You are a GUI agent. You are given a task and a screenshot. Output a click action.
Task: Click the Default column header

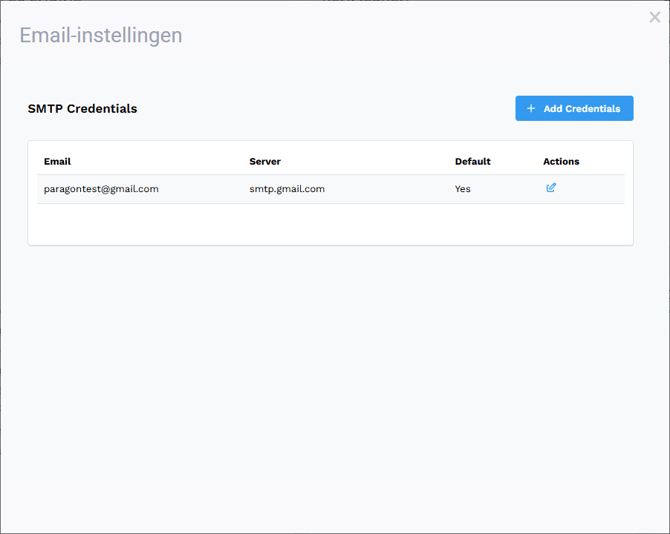473,161
